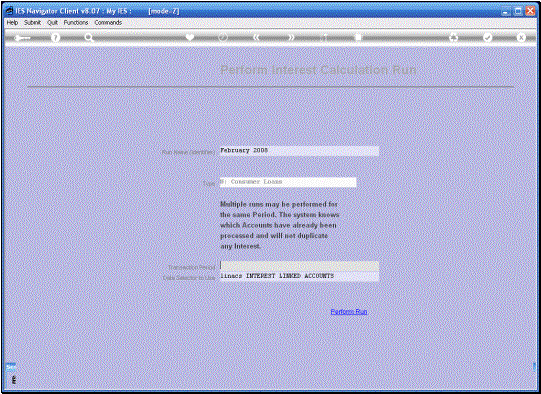
Task: Click the Run Name field with February 2008
Action: pos(299,151)
